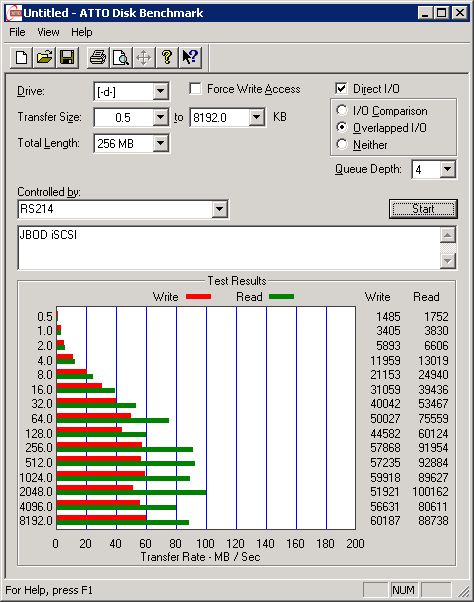This screenshot has width=474, height=602.
Task: Print results using the printer icon
Action: coord(98,58)
